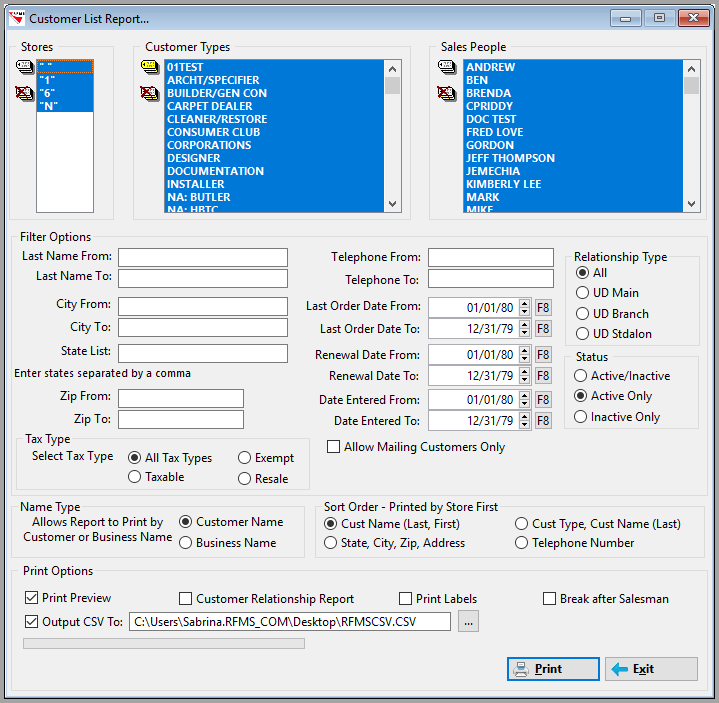The height and width of the screenshot is (703, 719).
Task: Browse for CSV output file path
Action: pyautogui.click(x=468, y=622)
